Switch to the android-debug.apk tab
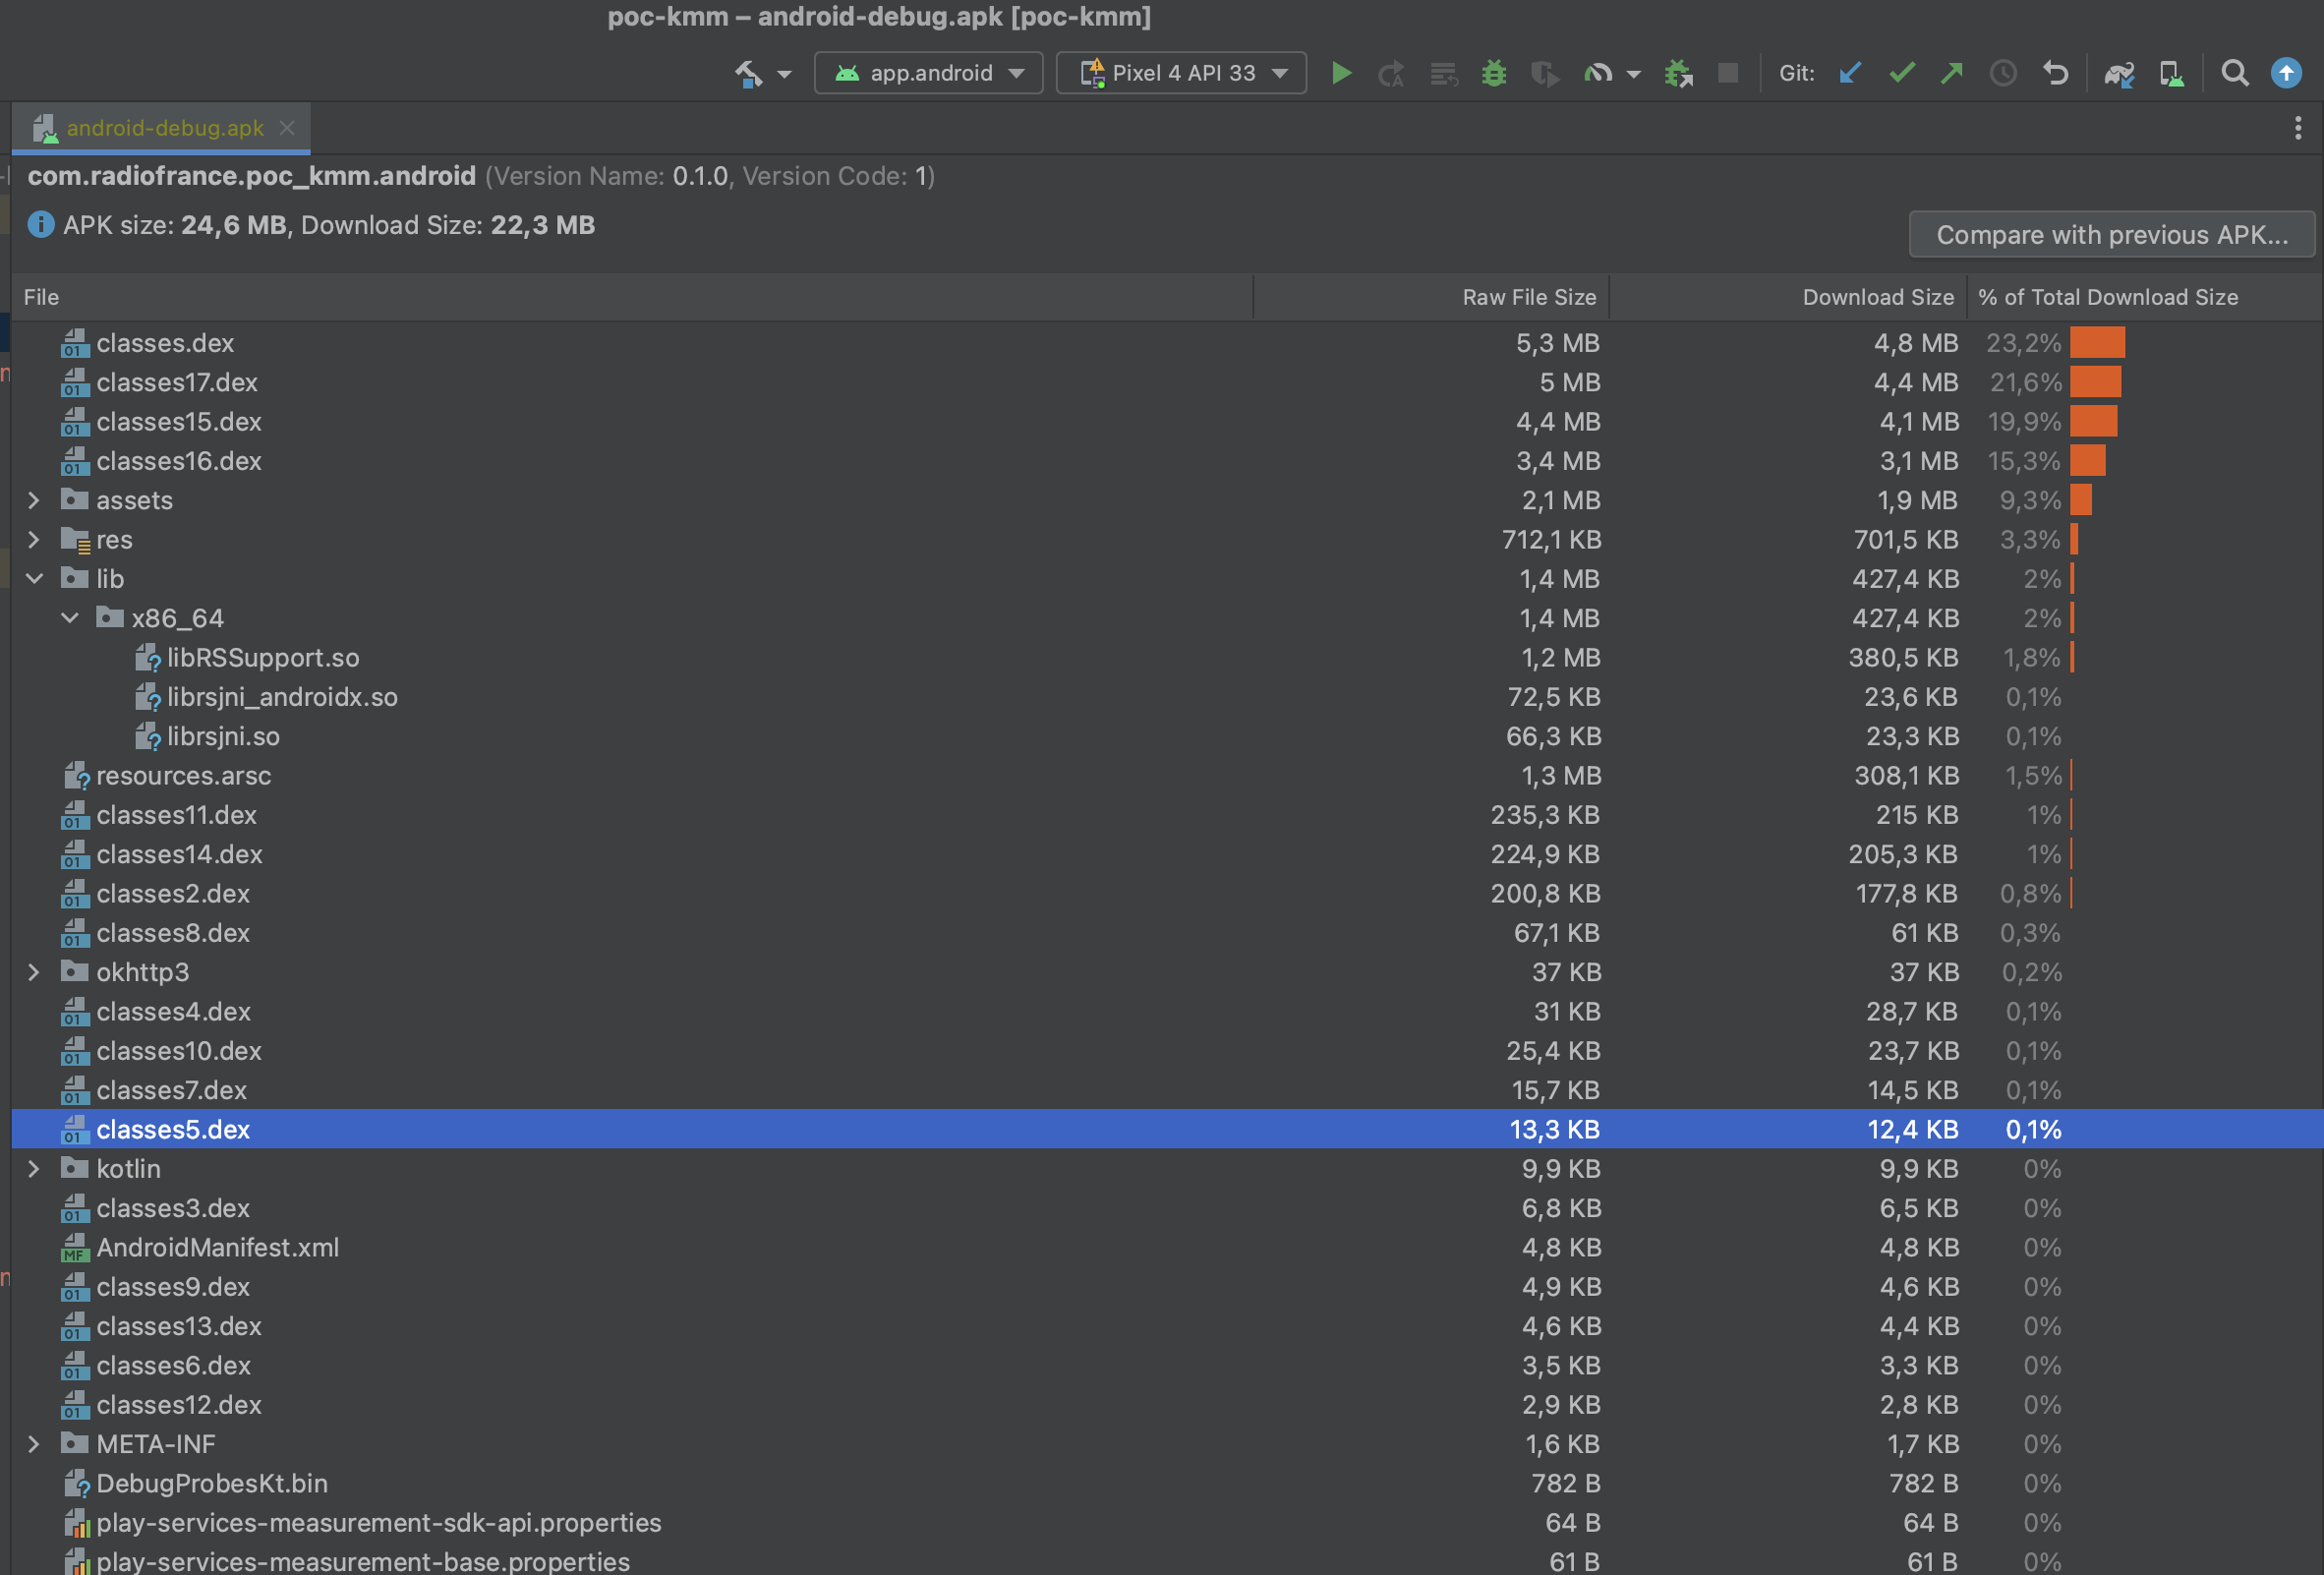This screenshot has height=1575, width=2324. (x=160, y=128)
